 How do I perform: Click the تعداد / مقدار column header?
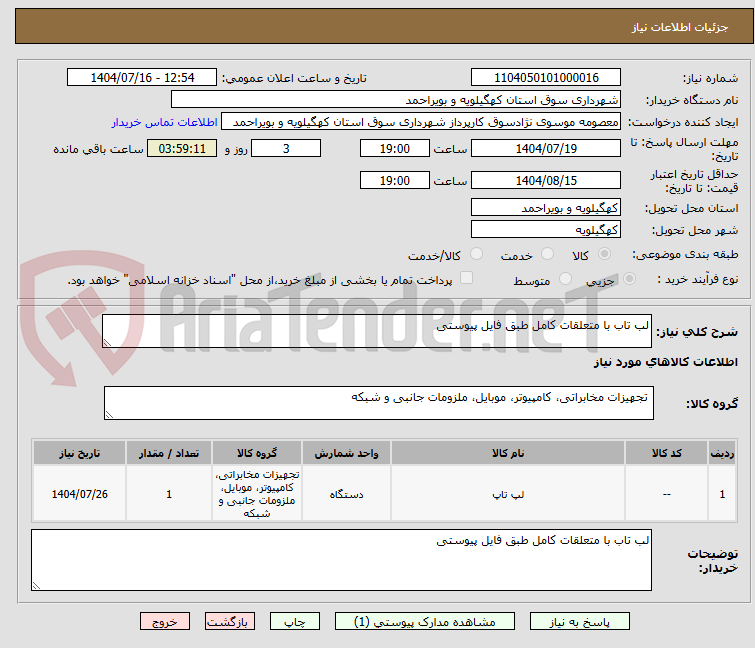[169, 453]
